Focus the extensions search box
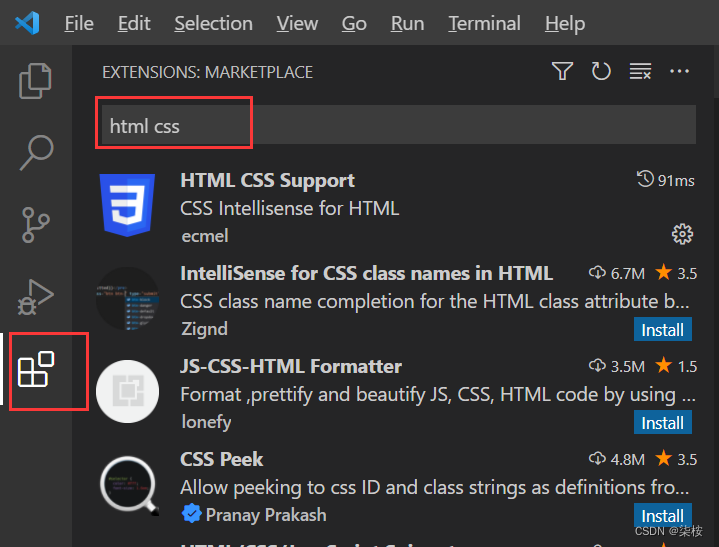The height and width of the screenshot is (547, 719). [398, 125]
